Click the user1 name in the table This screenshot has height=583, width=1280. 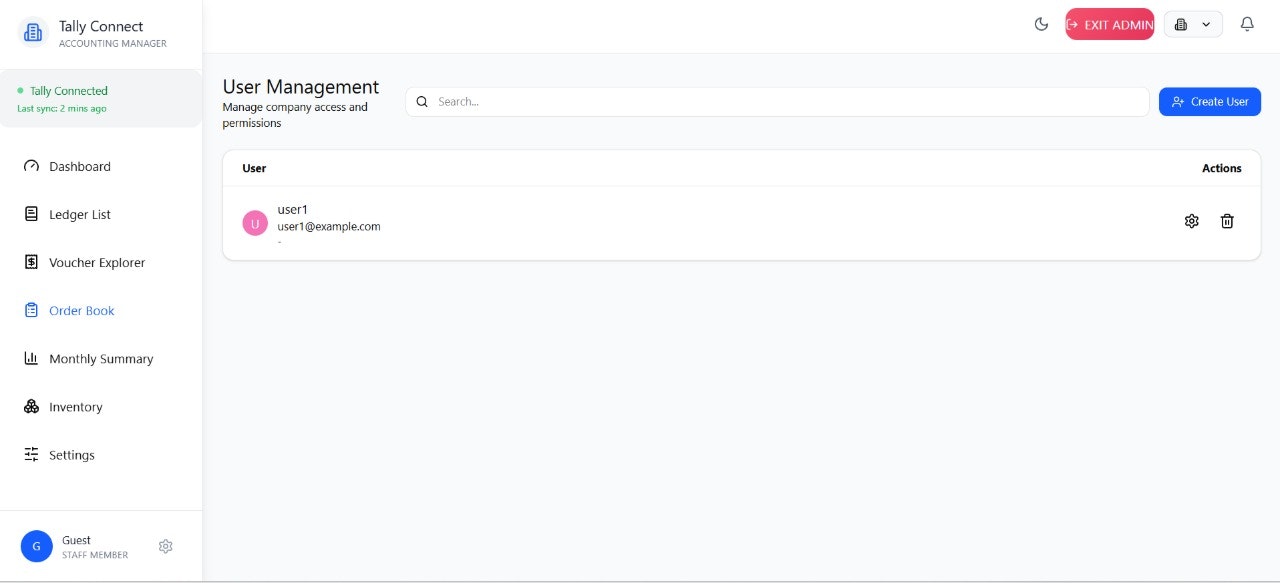(x=293, y=209)
